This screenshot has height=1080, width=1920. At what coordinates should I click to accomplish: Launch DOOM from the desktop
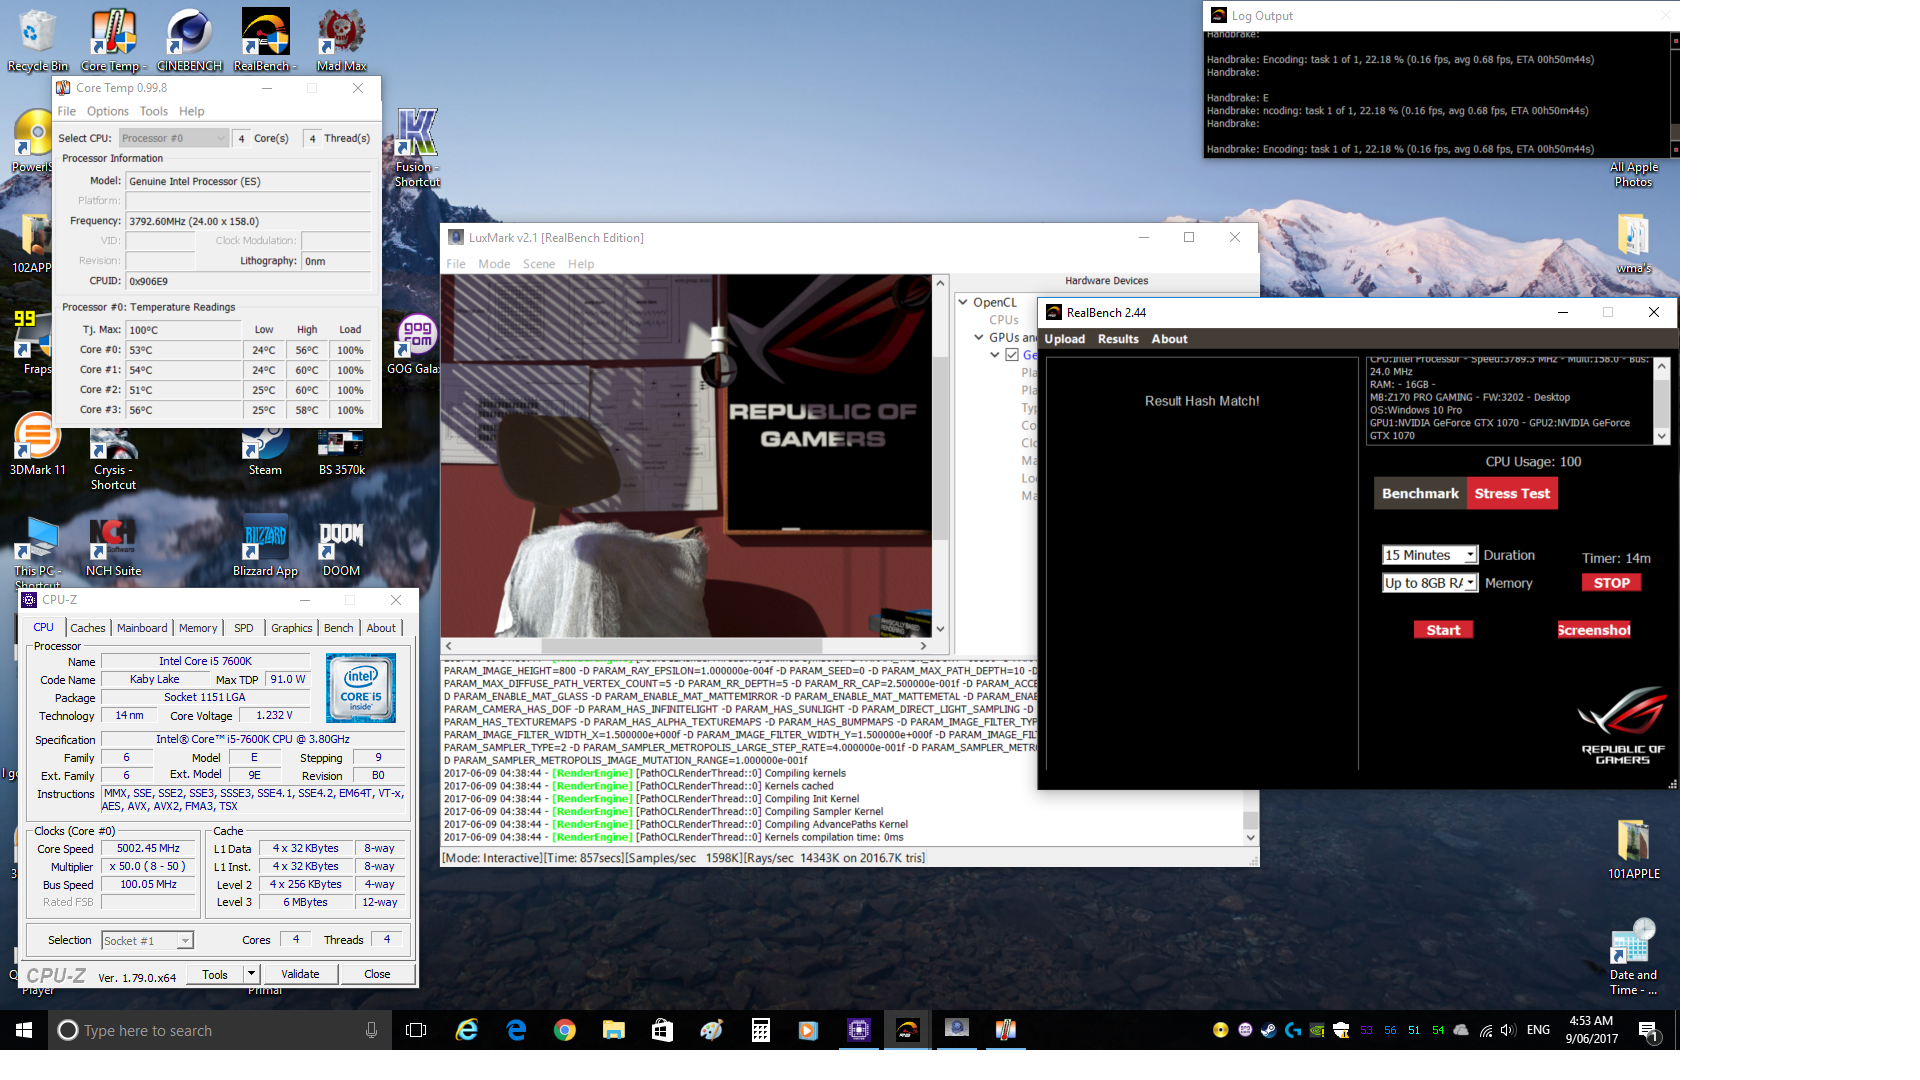341,547
